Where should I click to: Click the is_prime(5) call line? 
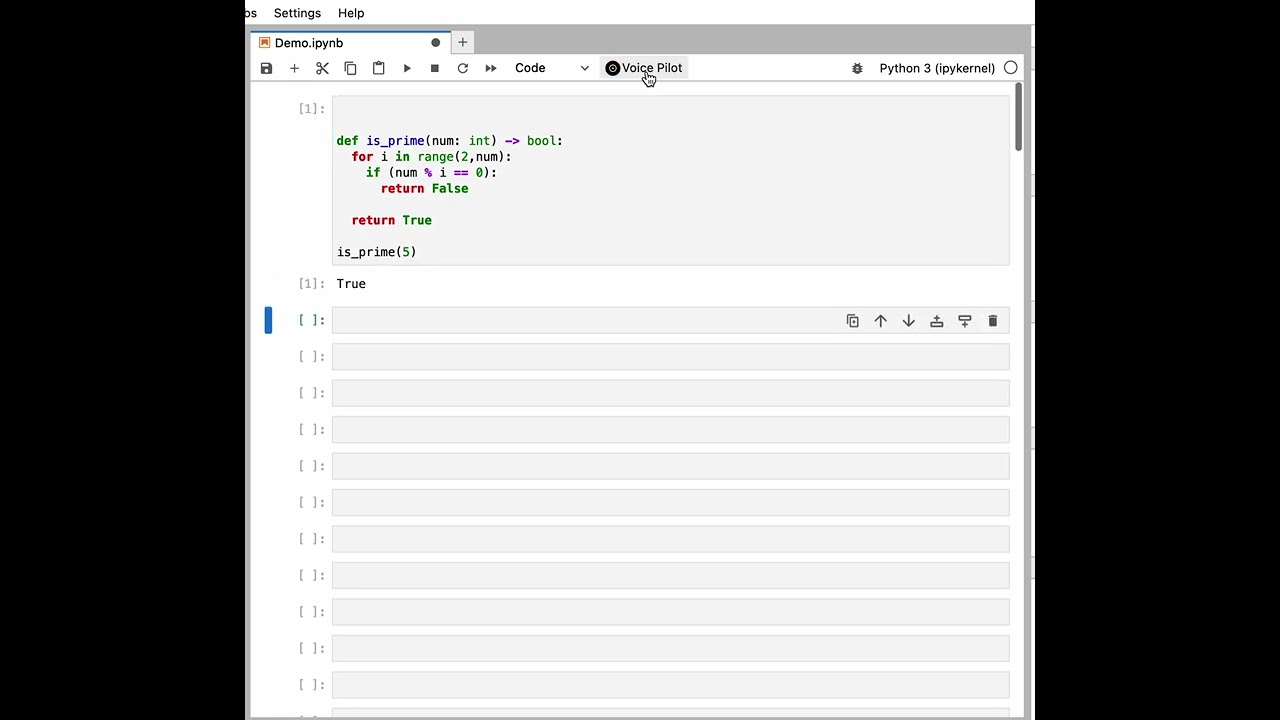pyautogui.click(x=376, y=252)
